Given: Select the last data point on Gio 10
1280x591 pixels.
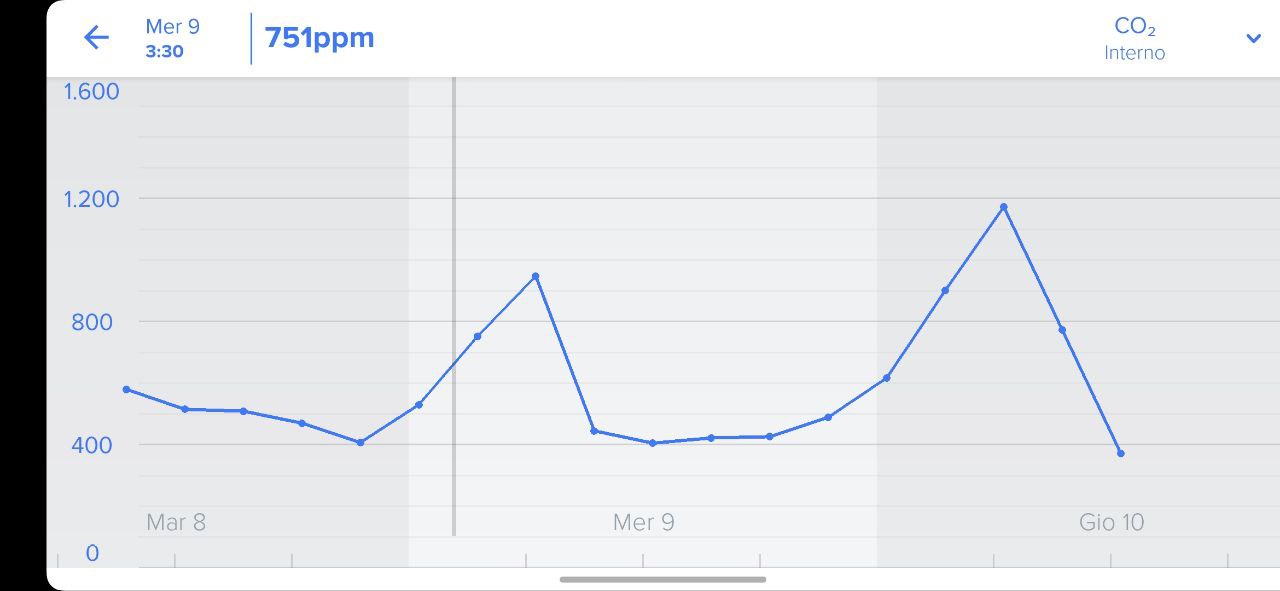Looking at the screenshot, I should pos(1120,454).
